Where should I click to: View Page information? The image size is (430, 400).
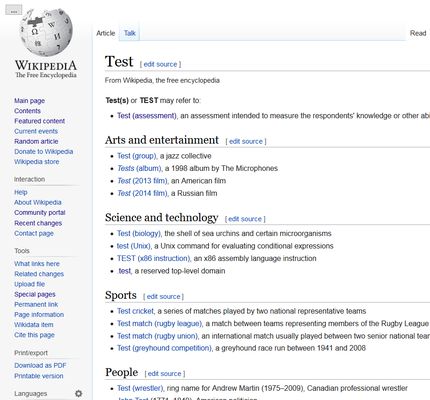point(39,315)
